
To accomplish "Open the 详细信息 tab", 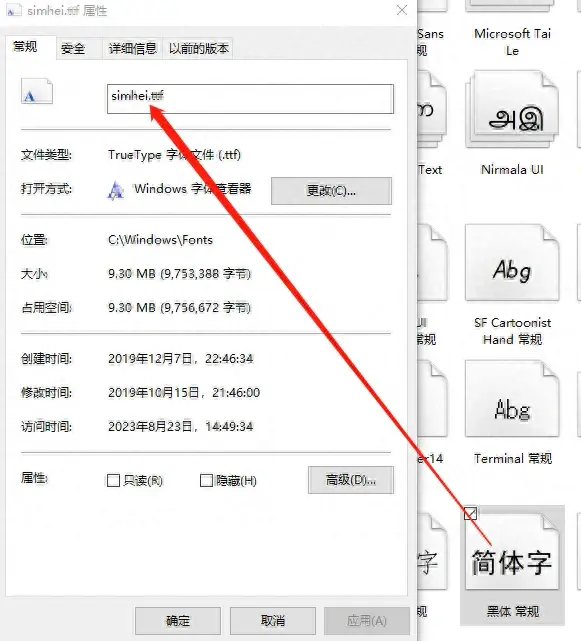I will tap(132, 49).
